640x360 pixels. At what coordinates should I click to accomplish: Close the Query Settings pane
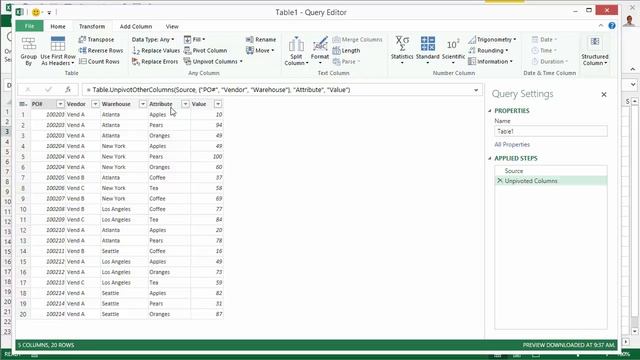[x=604, y=94]
